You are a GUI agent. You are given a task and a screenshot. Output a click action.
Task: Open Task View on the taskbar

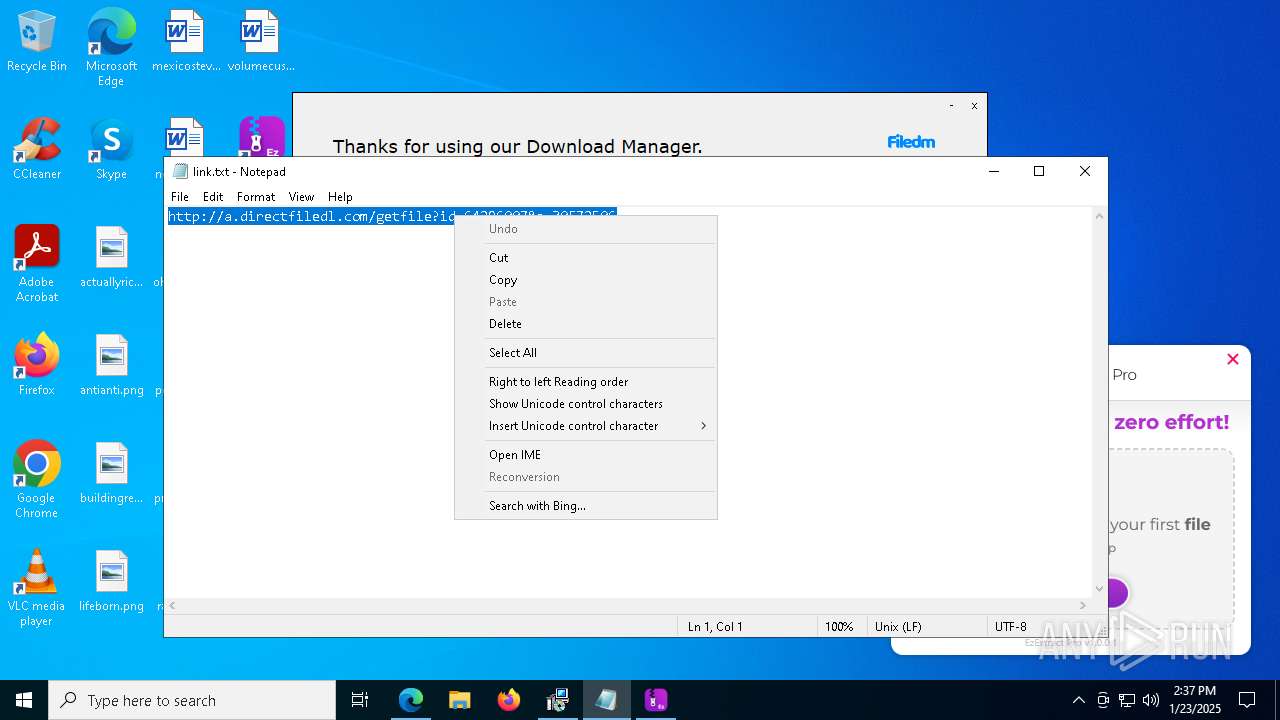pos(360,700)
